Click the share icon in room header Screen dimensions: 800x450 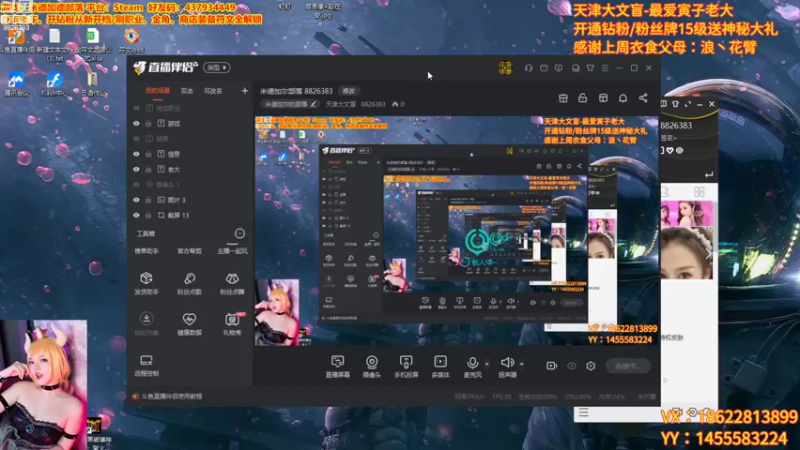tap(643, 98)
